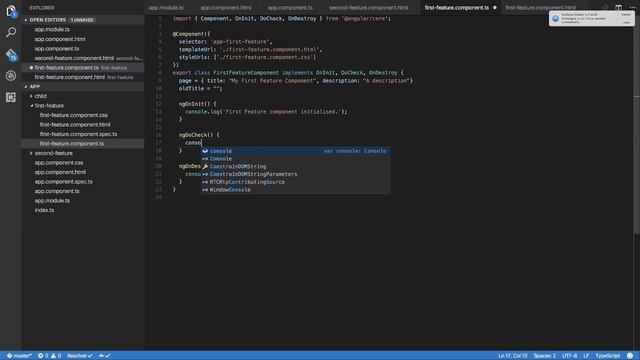Switch to the app.module.ts tab

pos(166,8)
